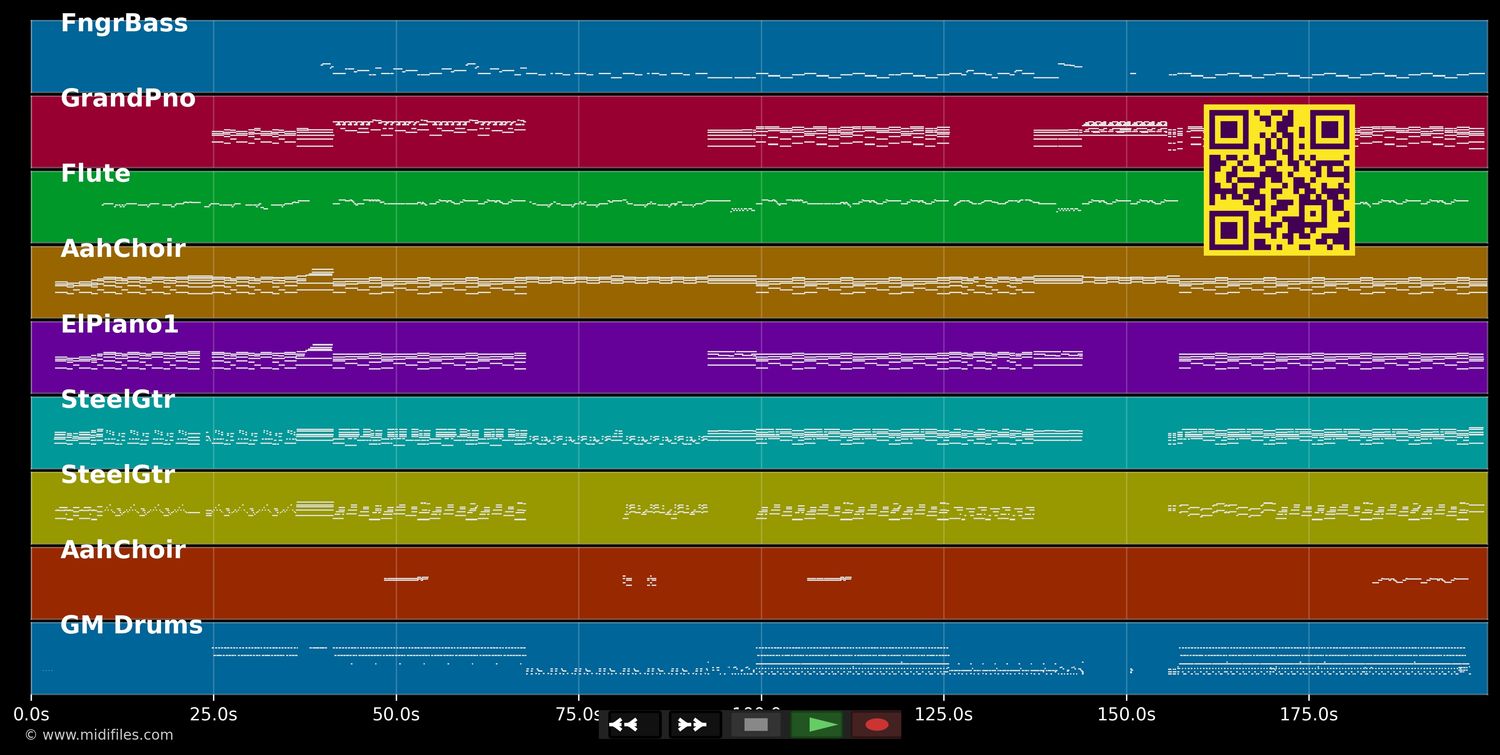1500x755 pixels.
Task: Click the rewind button
Action: pos(633,725)
